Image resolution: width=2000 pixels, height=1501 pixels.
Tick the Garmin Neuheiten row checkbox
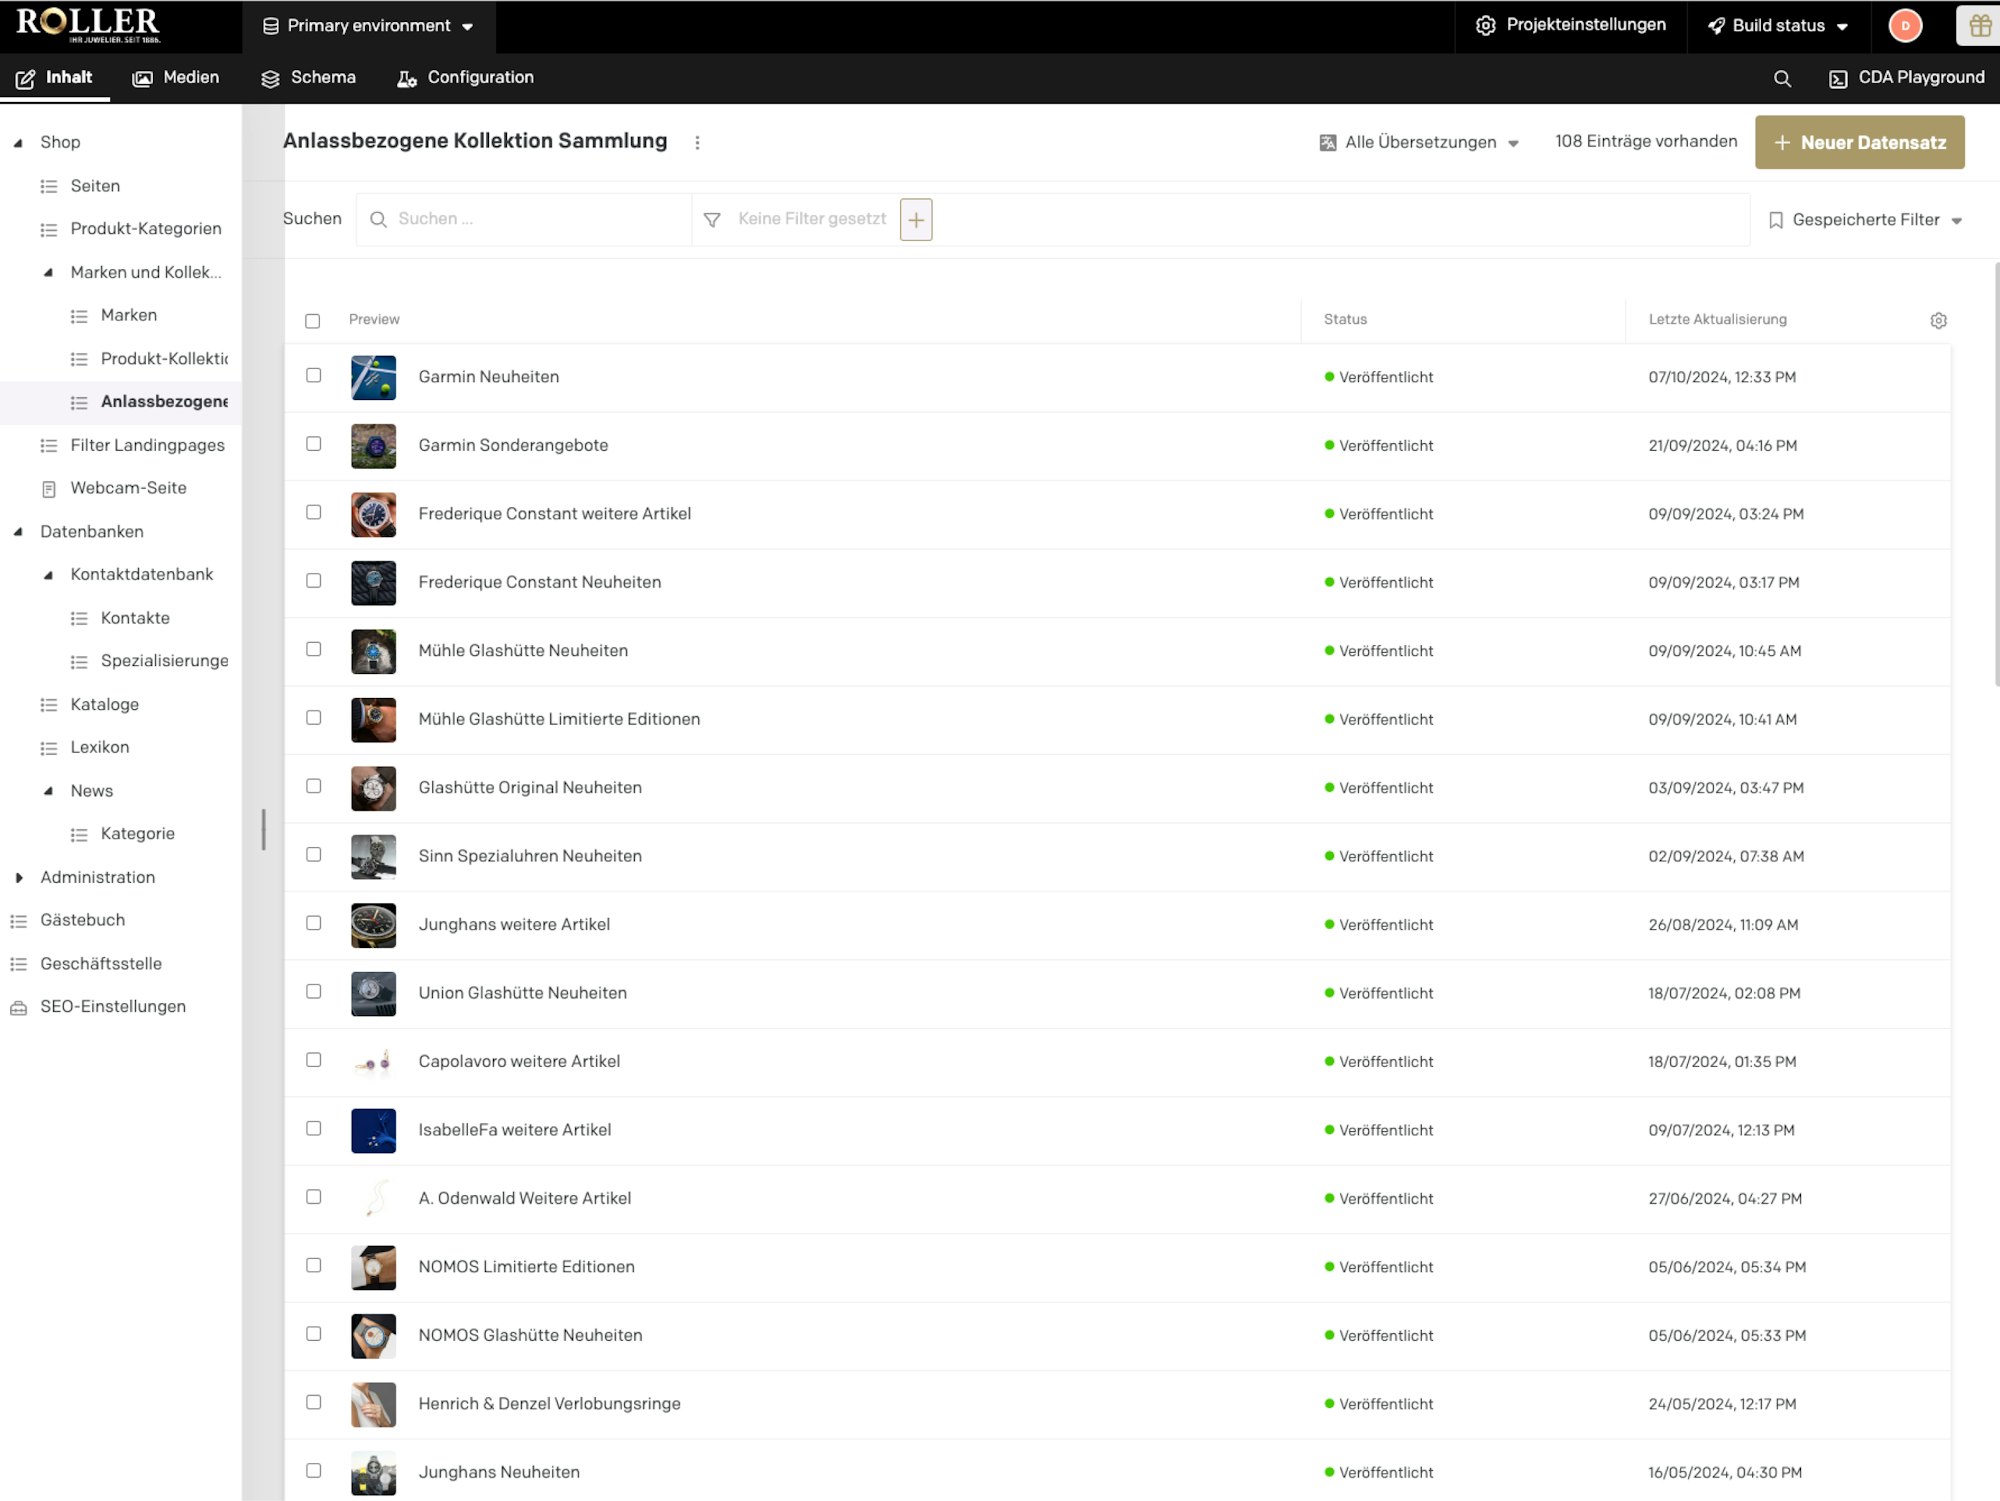pos(313,376)
